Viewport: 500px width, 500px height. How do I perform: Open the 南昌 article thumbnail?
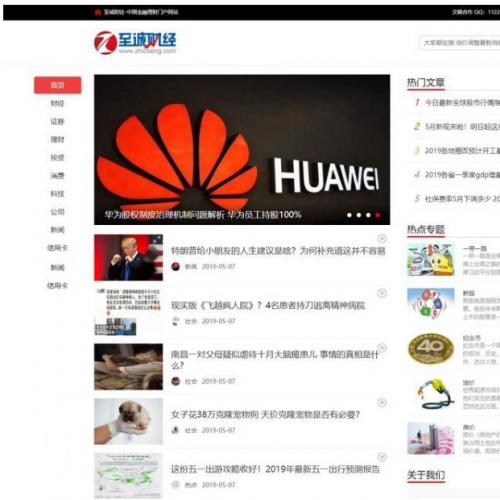(128, 367)
